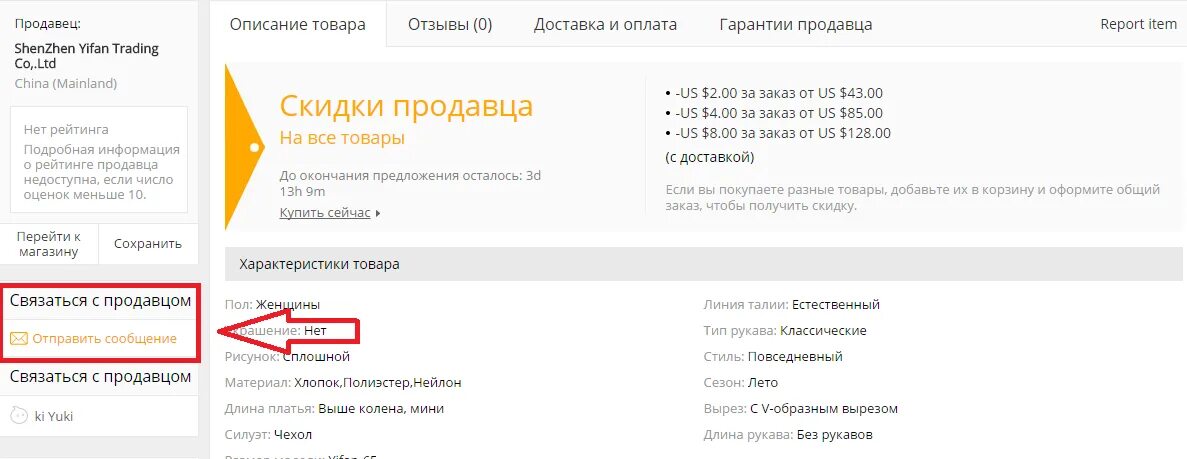The image size is (1187, 459).
Task: Click the Report item link
Action: [x=1139, y=23]
